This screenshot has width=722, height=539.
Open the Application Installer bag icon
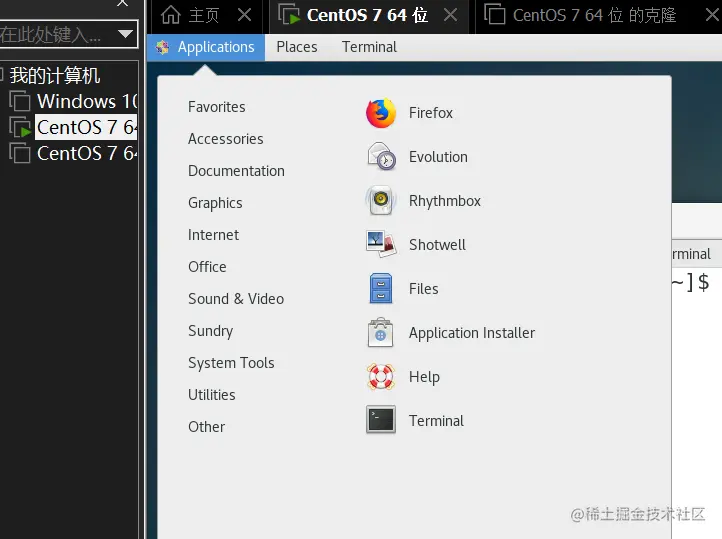381,332
